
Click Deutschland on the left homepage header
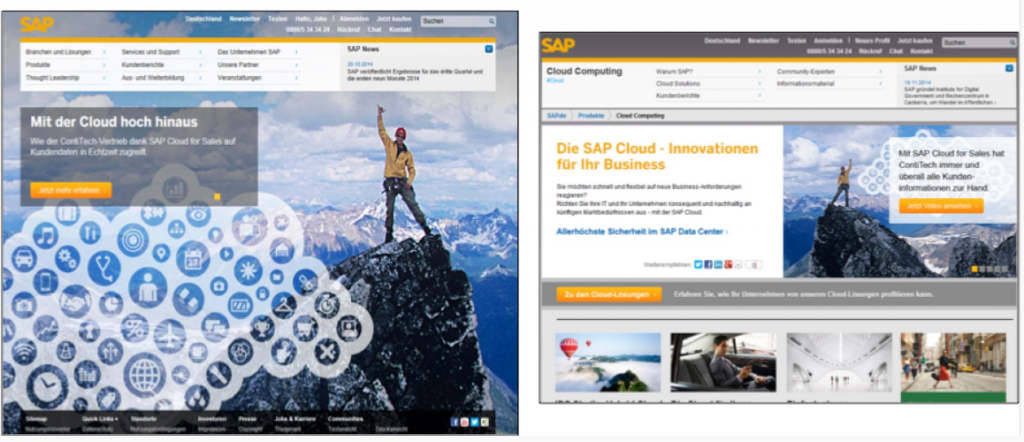[203, 19]
